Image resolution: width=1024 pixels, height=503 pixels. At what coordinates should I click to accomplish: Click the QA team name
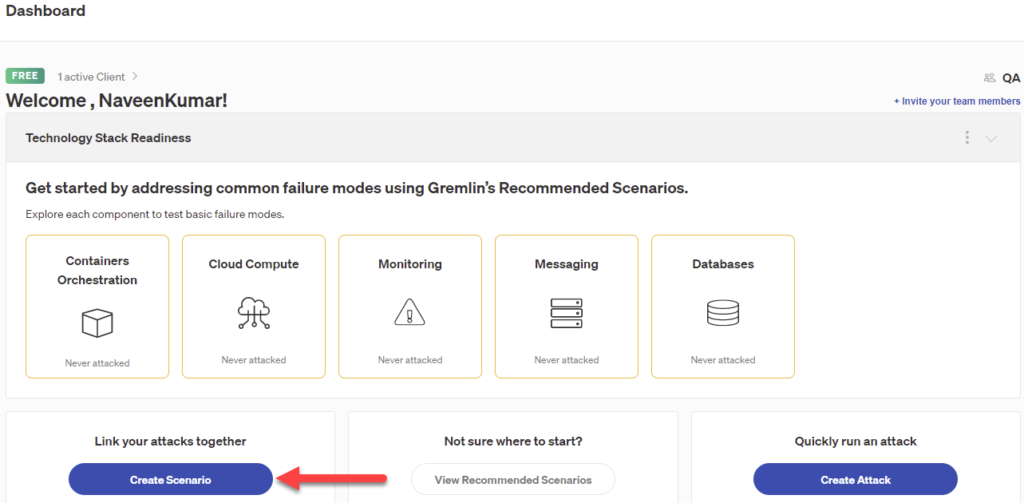point(1011,78)
